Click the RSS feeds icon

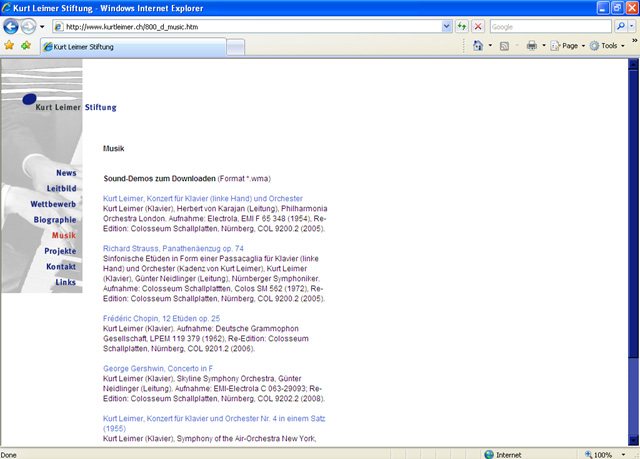pos(505,46)
